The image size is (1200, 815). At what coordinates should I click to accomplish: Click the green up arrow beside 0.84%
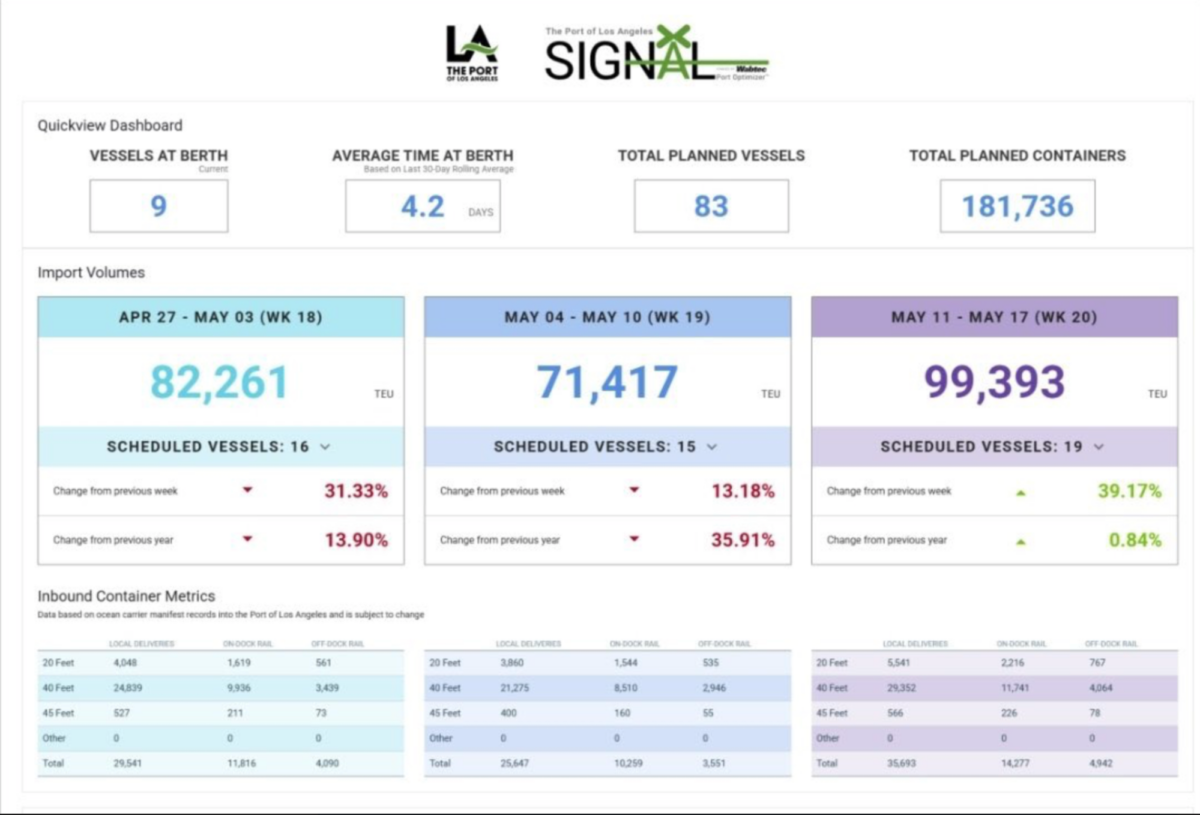click(1021, 541)
